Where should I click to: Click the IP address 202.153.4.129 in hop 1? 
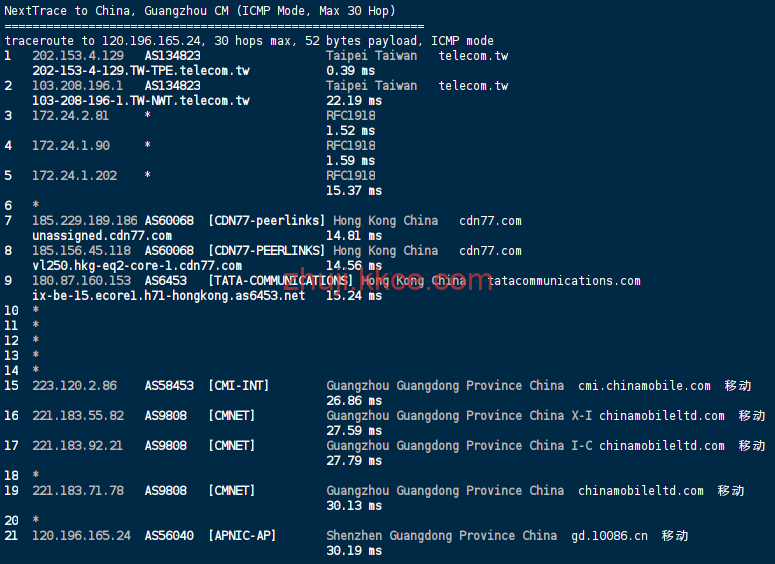[x=78, y=56]
